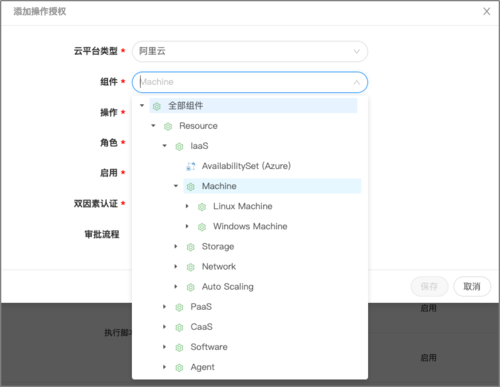The height and width of the screenshot is (387, 500).
Task: Click the PaaS node icon
Action: point(179,307)
